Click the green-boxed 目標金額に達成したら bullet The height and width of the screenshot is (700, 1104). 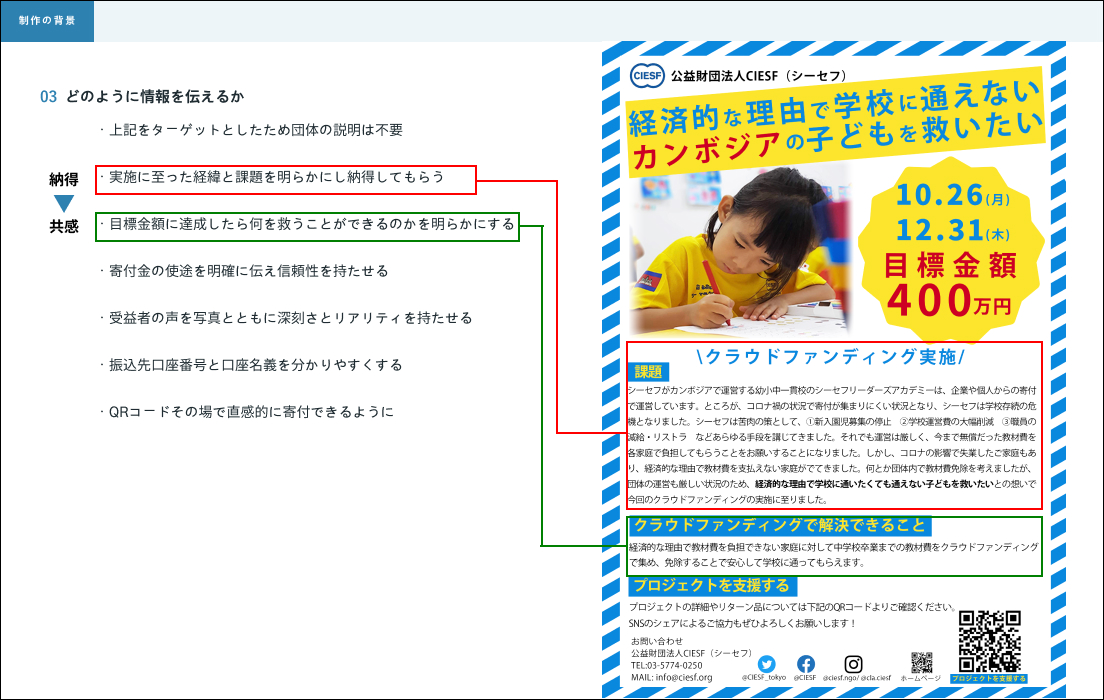coord(307,226)
